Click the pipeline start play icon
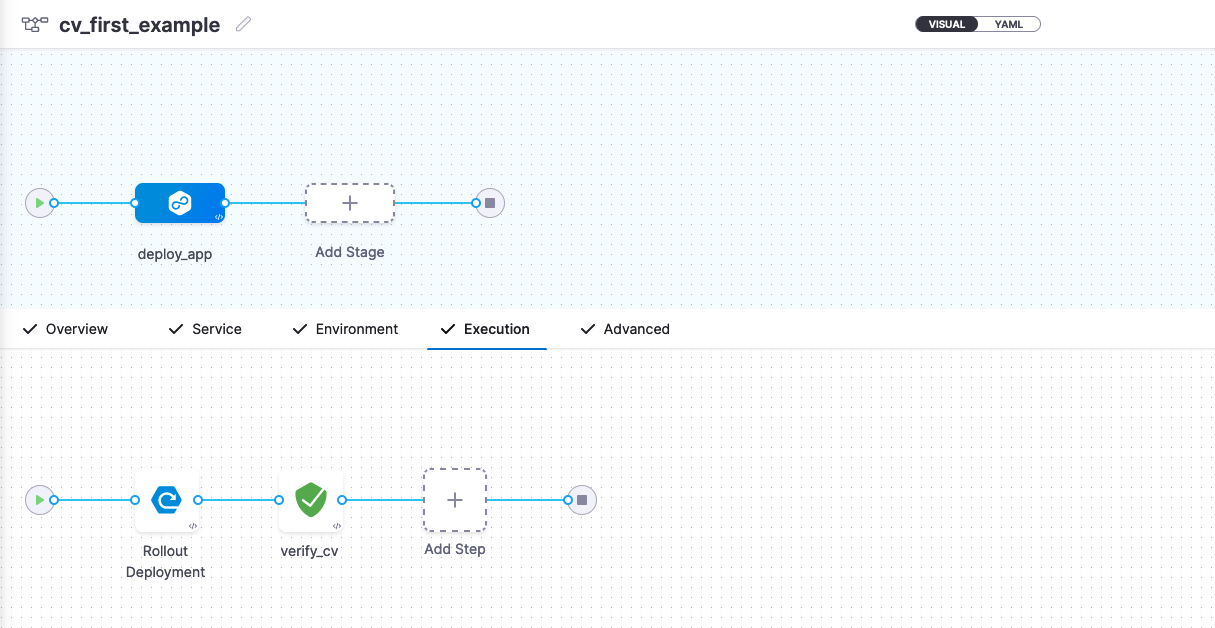 [x=39, y=203]
